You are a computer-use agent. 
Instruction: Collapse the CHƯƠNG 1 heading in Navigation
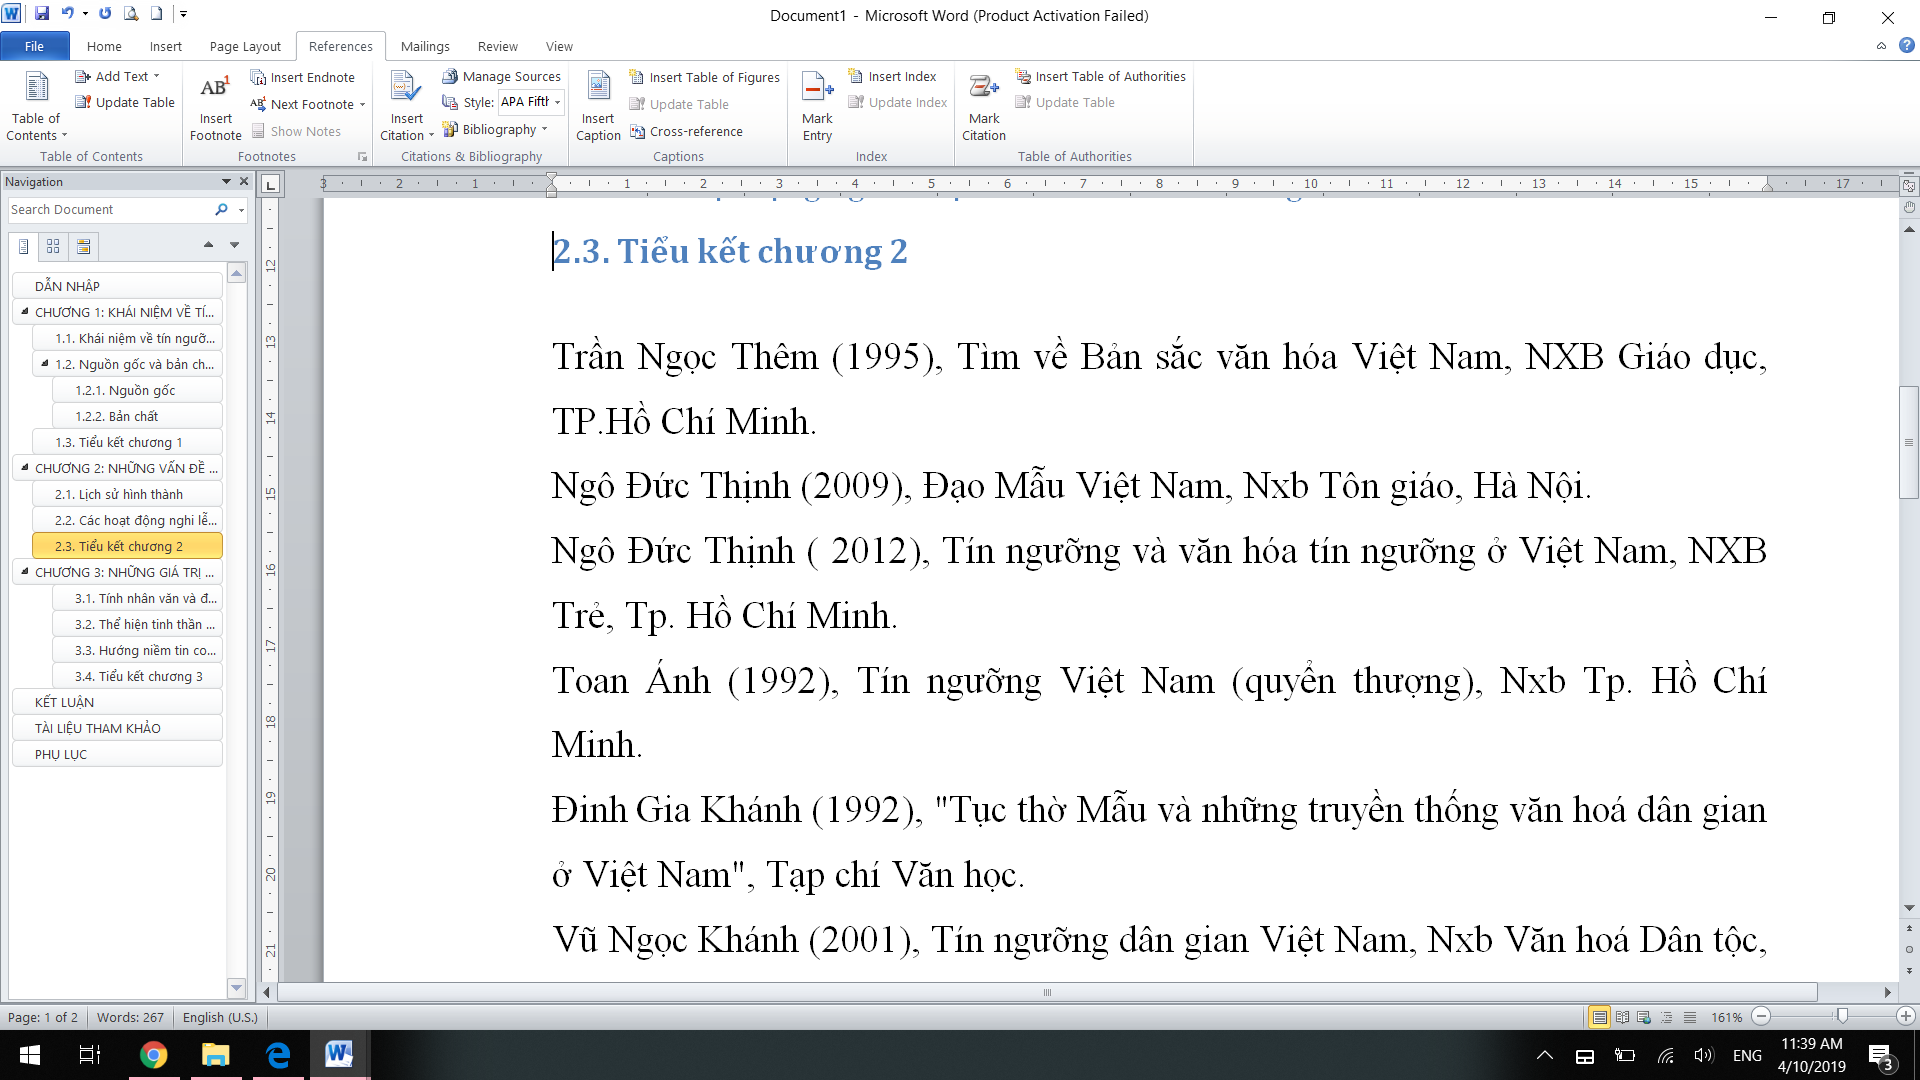[25, 312]
